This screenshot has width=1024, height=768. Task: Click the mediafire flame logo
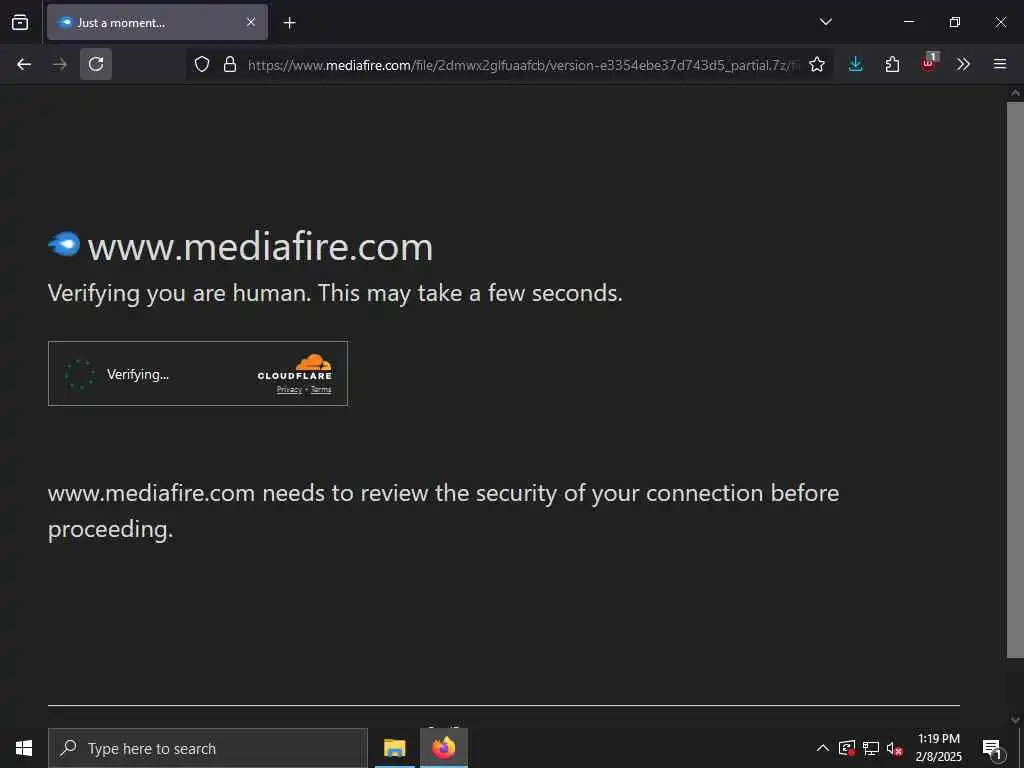coord(64,244)
